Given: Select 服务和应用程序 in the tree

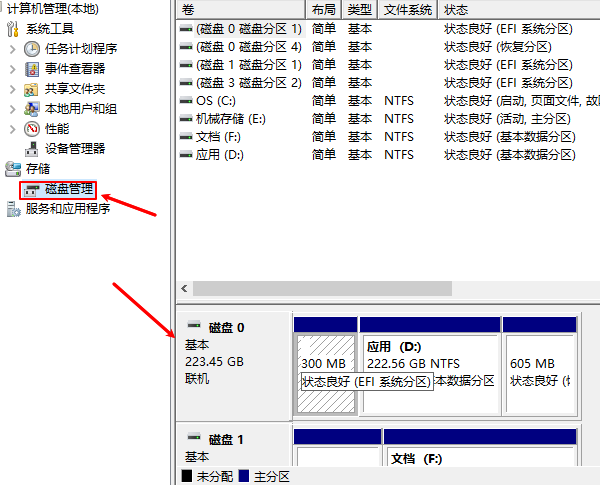Looking at the screenshot, I should (68, 209).
